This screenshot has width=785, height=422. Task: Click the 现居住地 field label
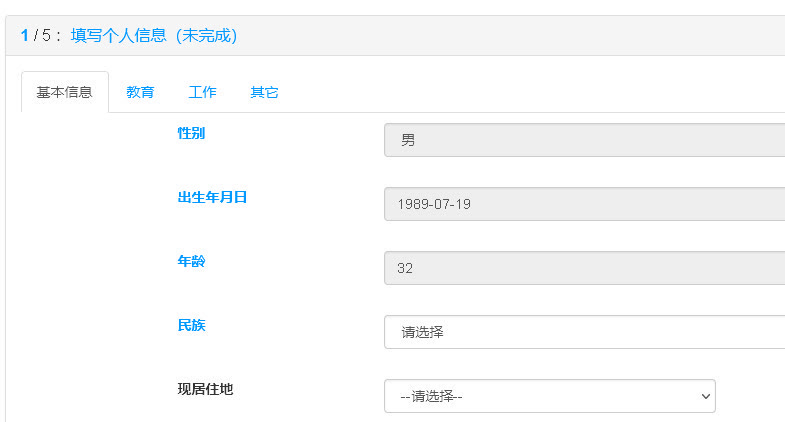pos(205,389)
